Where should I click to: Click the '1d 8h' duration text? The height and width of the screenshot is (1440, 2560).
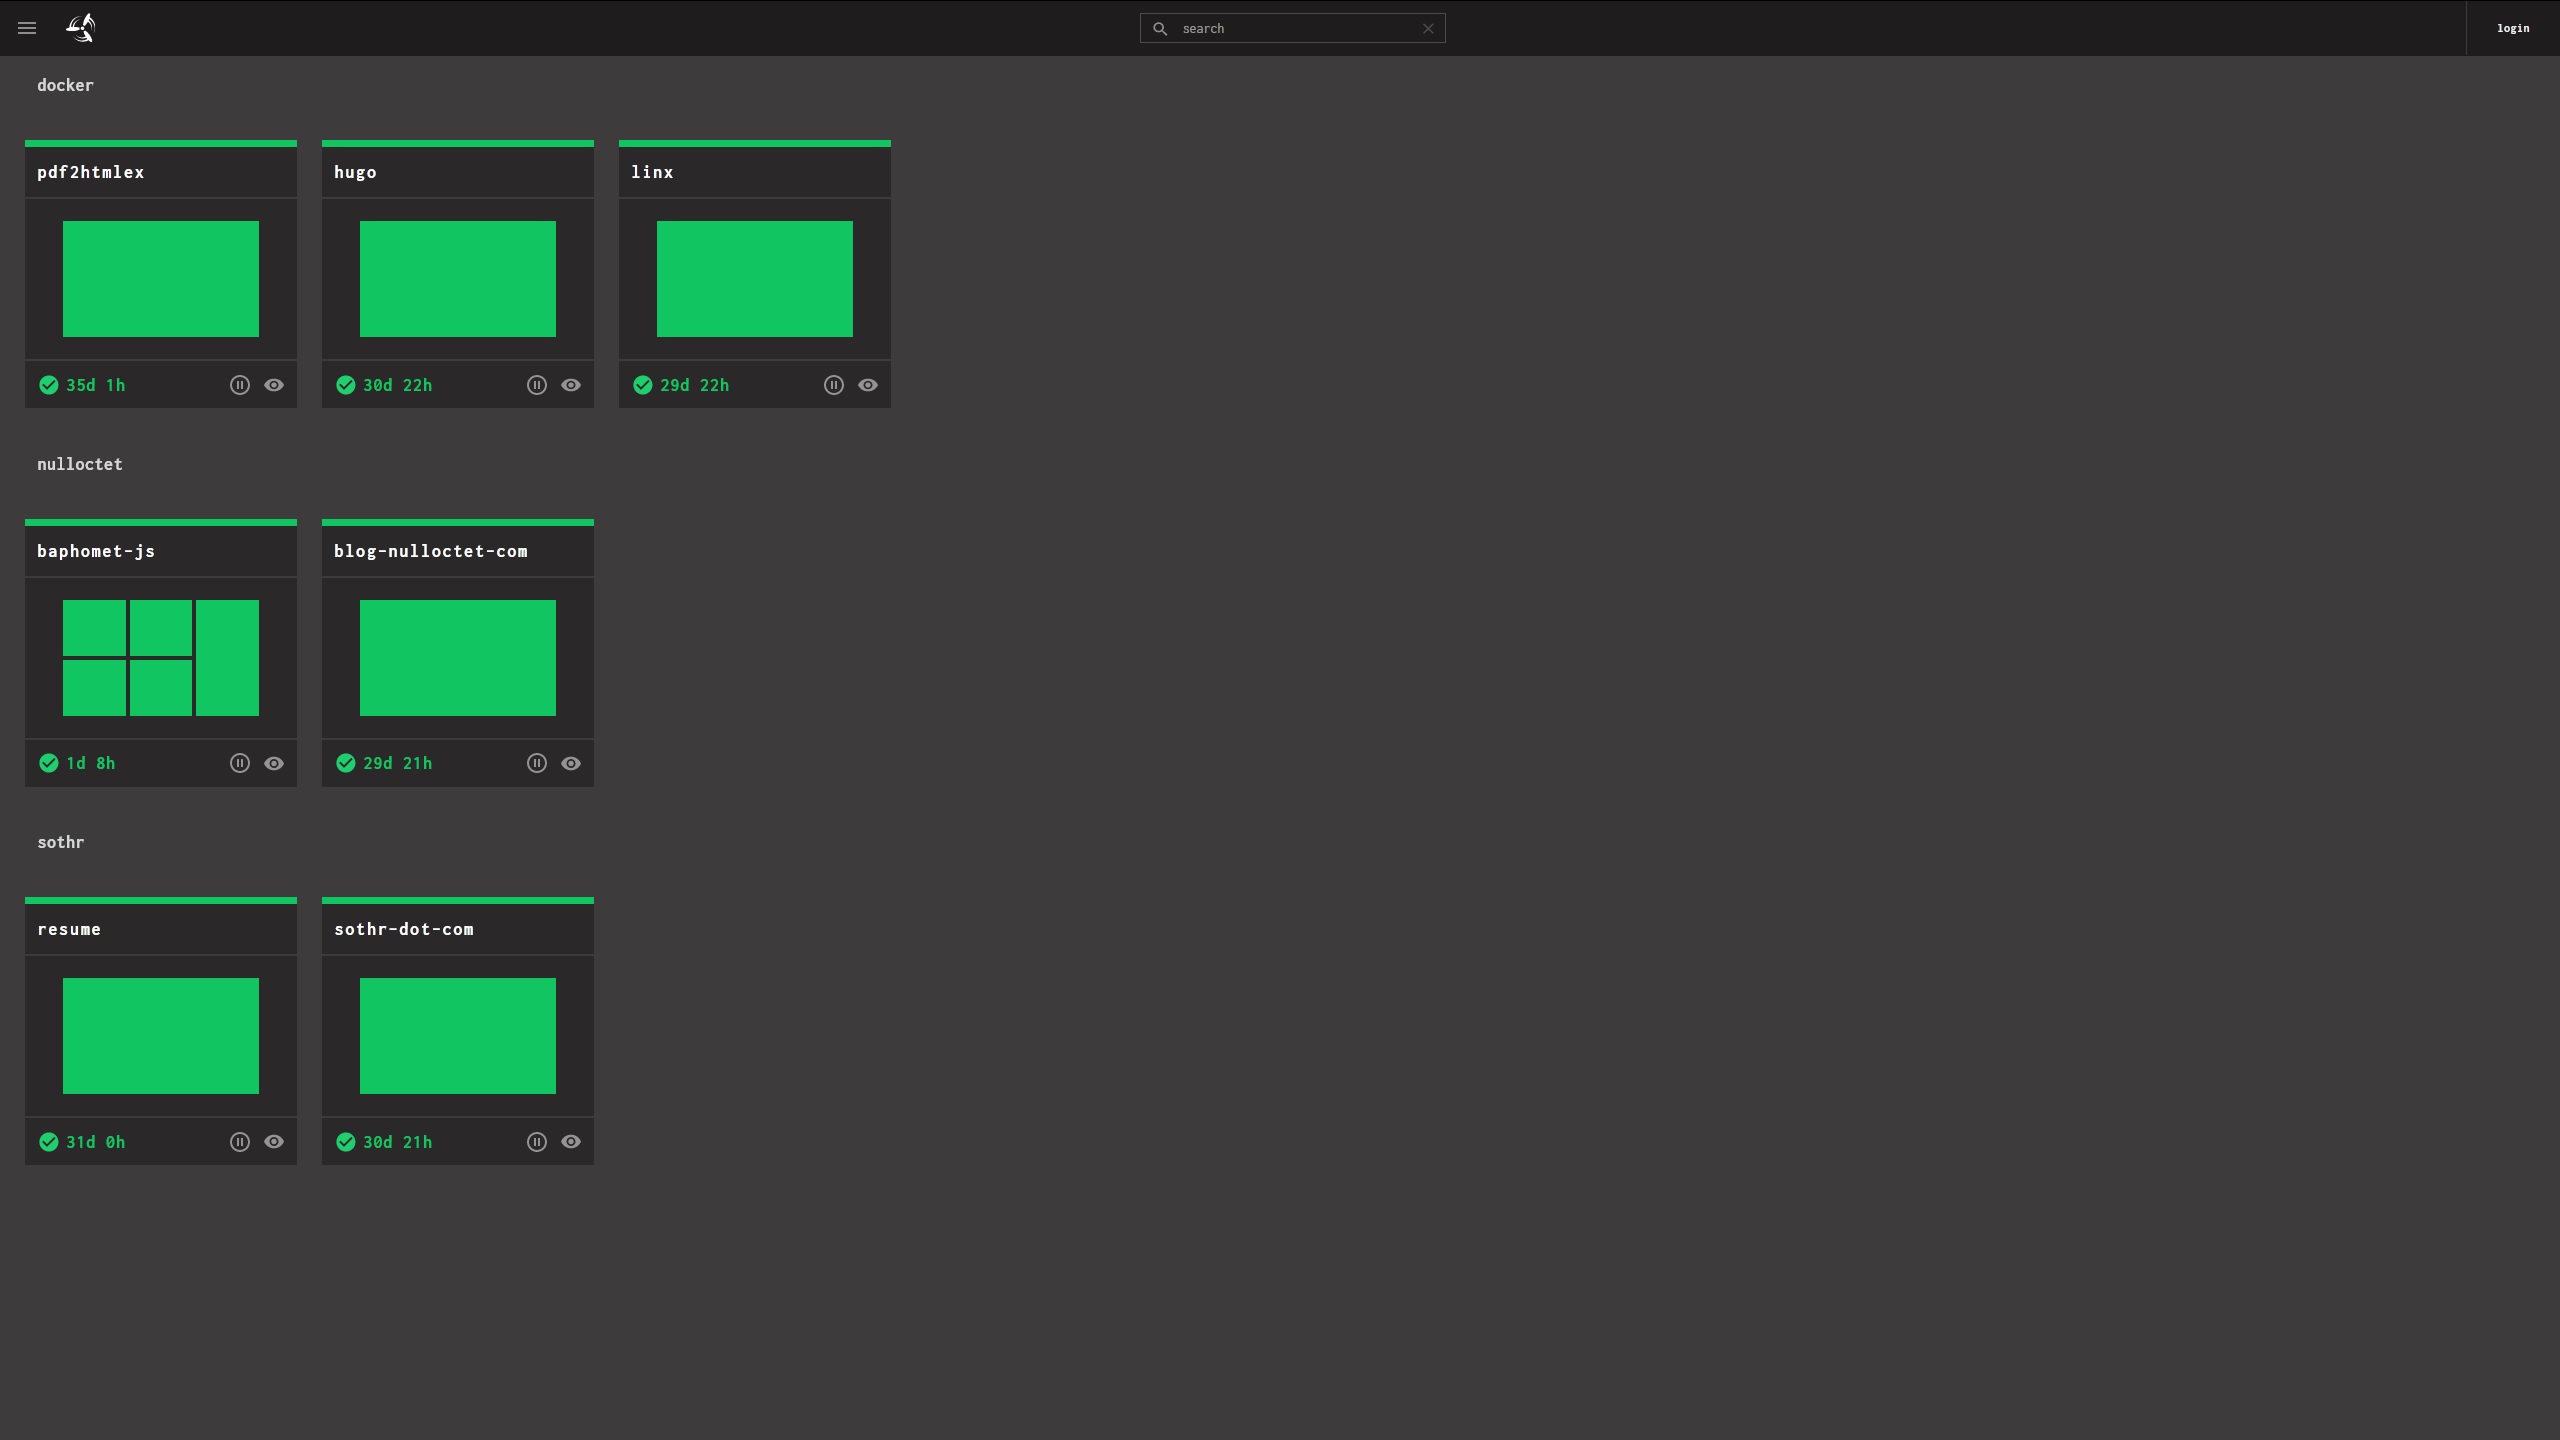91,763
